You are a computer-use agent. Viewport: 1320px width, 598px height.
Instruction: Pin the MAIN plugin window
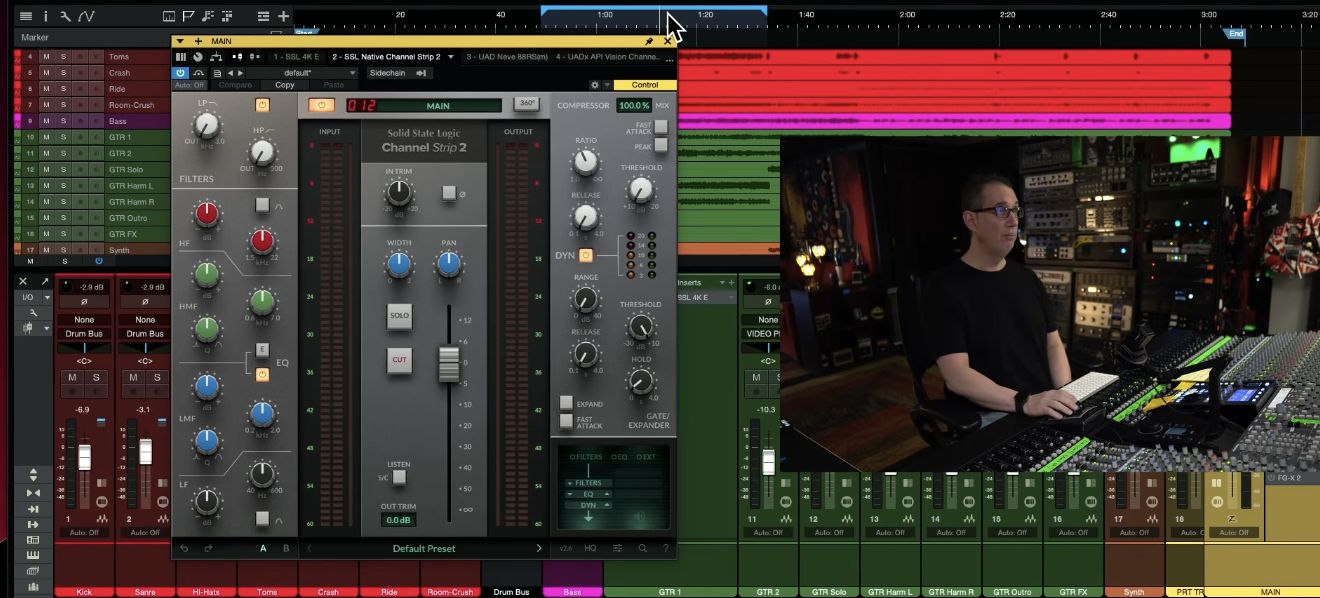(649, 41)
